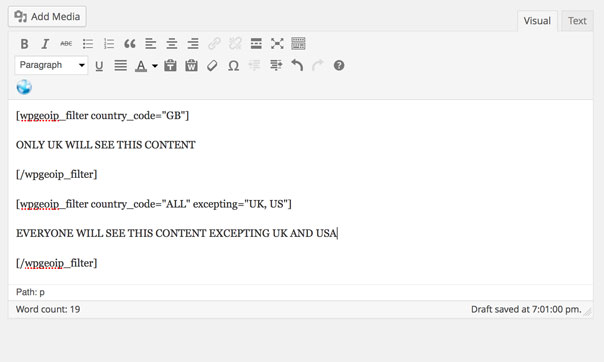604x362 pixels.
Task: Enter distraction-free fullscreen mode
Action: 277,44
